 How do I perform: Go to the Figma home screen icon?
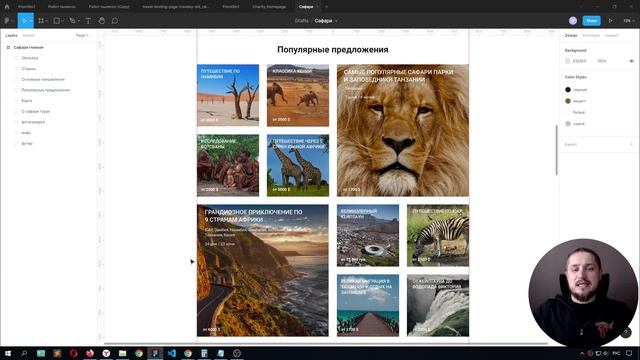[x=7, y=7]
